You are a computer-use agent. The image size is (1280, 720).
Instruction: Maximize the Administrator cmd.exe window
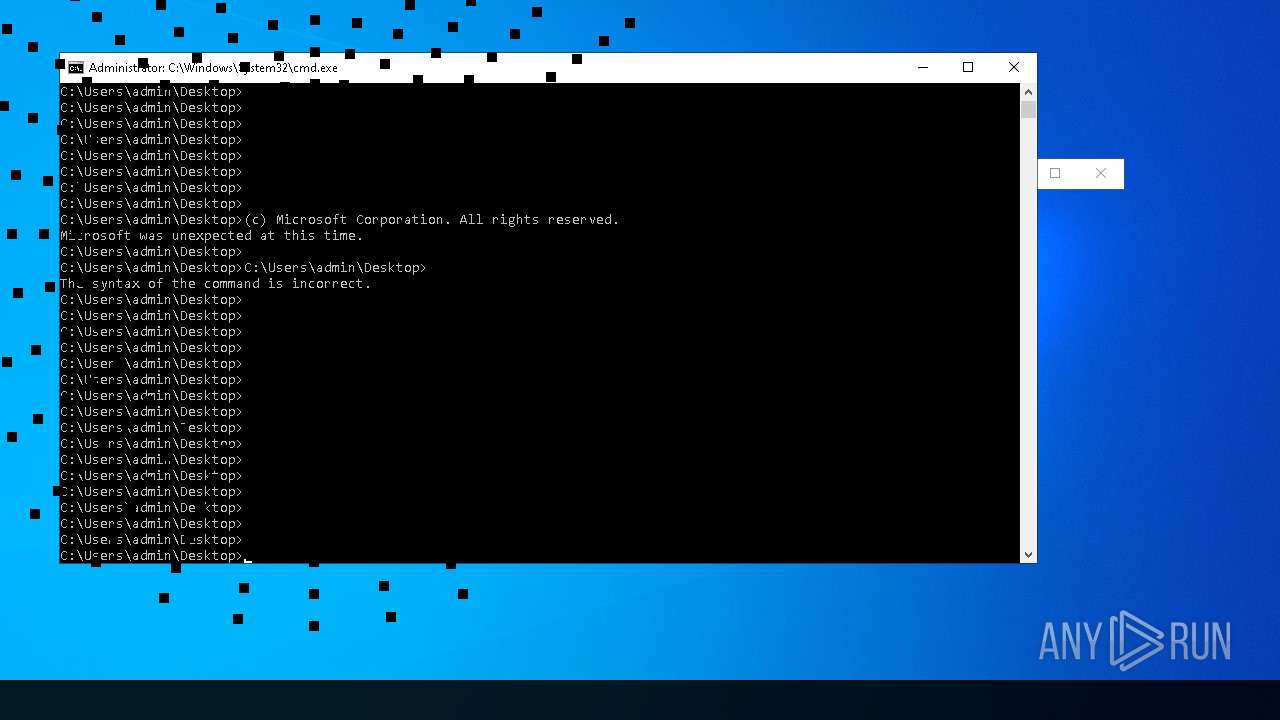click(x=968, y=68)
